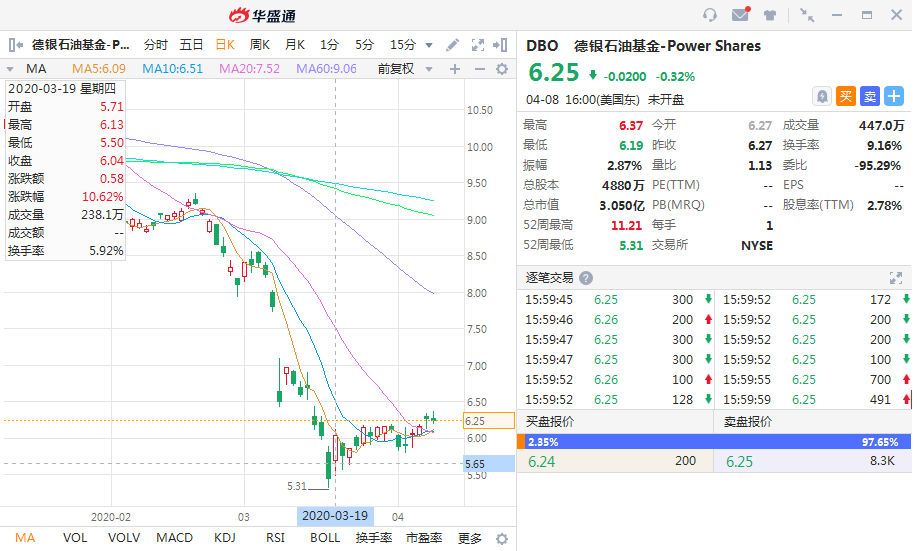Open the mail messages icon

click(741, 14)
